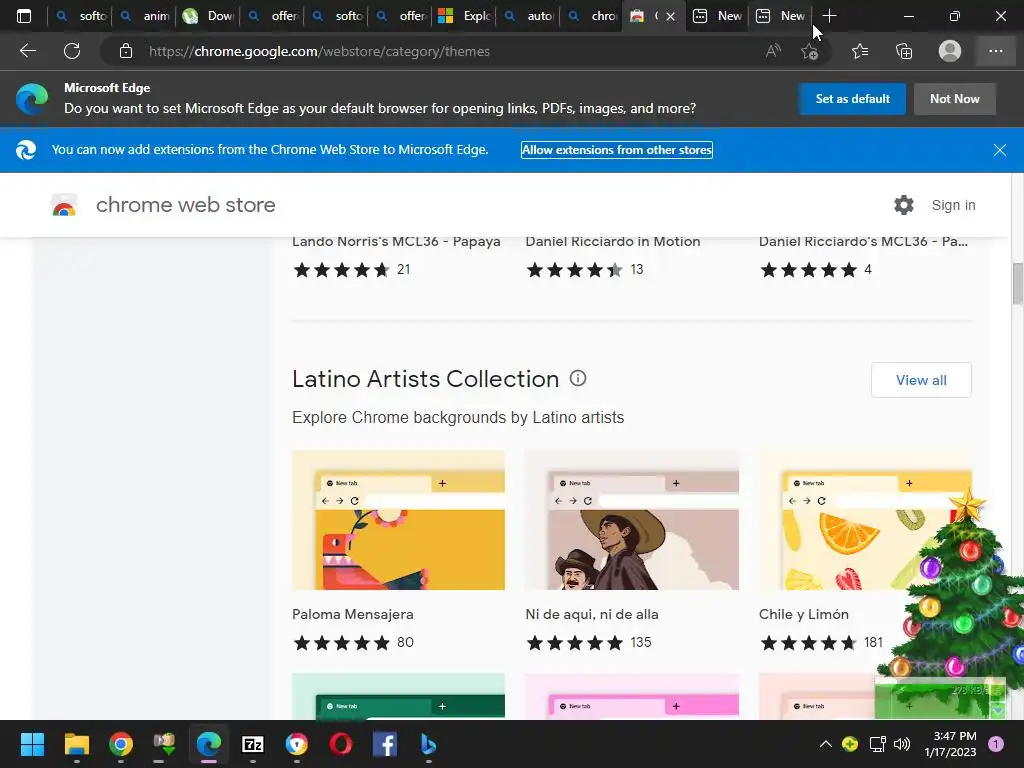Open 7-Zip from the taskbar
Screen dimensions: 1024x768
(253, 744)
